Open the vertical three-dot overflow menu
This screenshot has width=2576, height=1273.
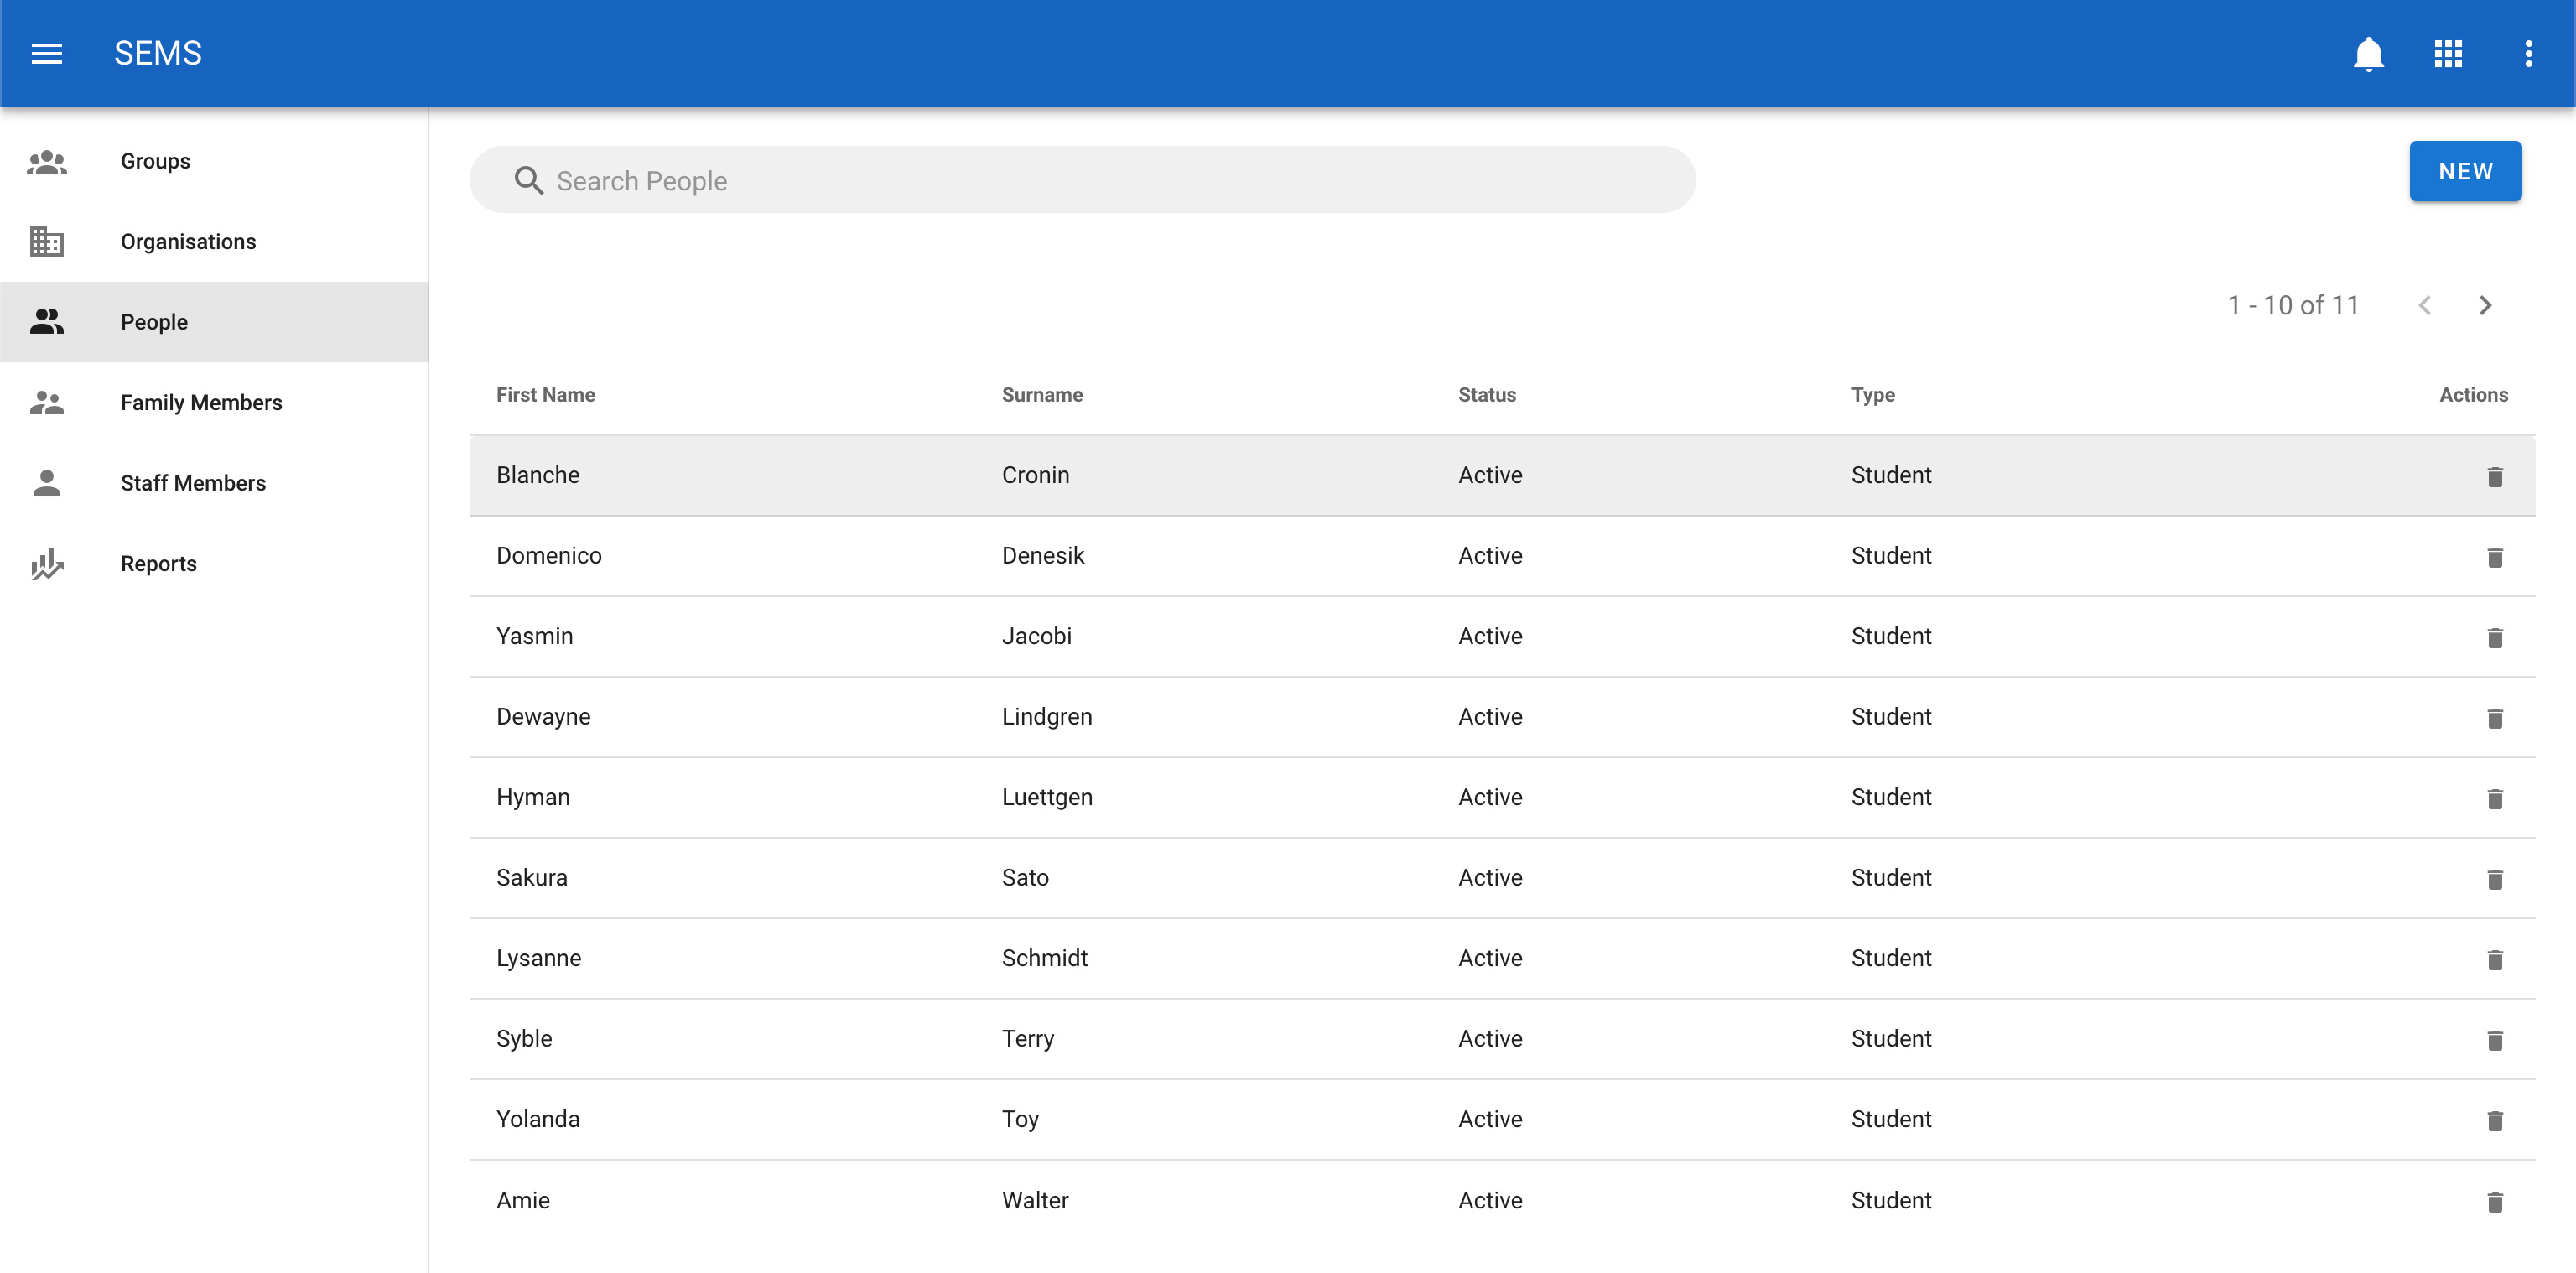click(x=2528, y=53)
